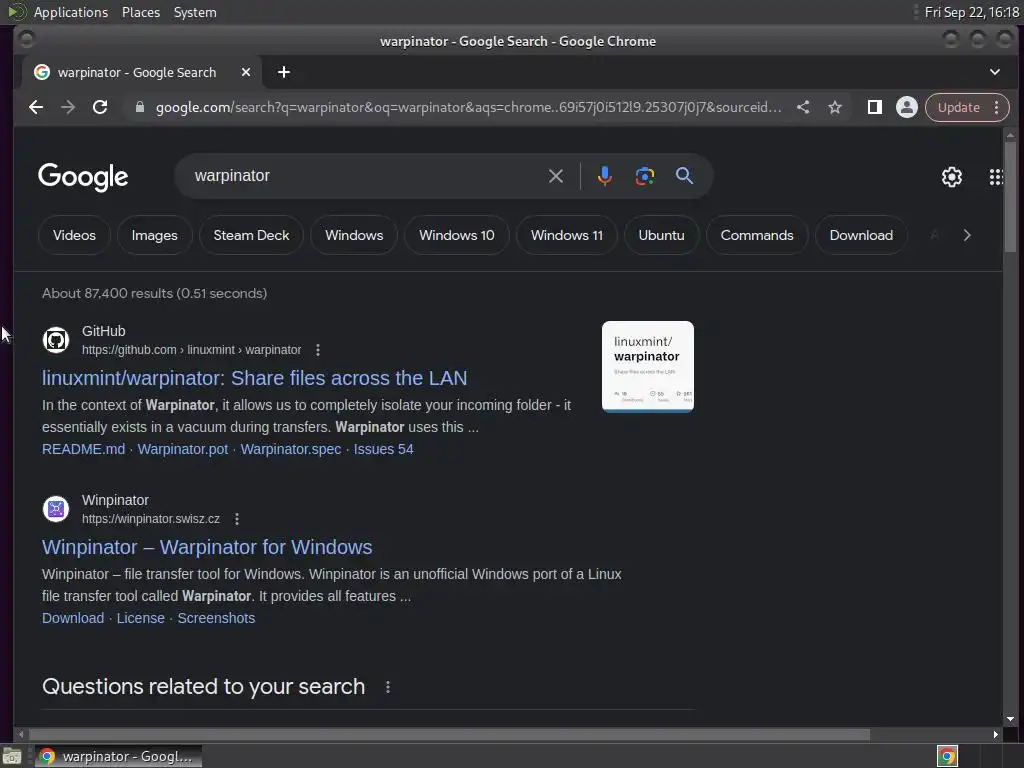Click the GitHub favicon of first result

56,340
